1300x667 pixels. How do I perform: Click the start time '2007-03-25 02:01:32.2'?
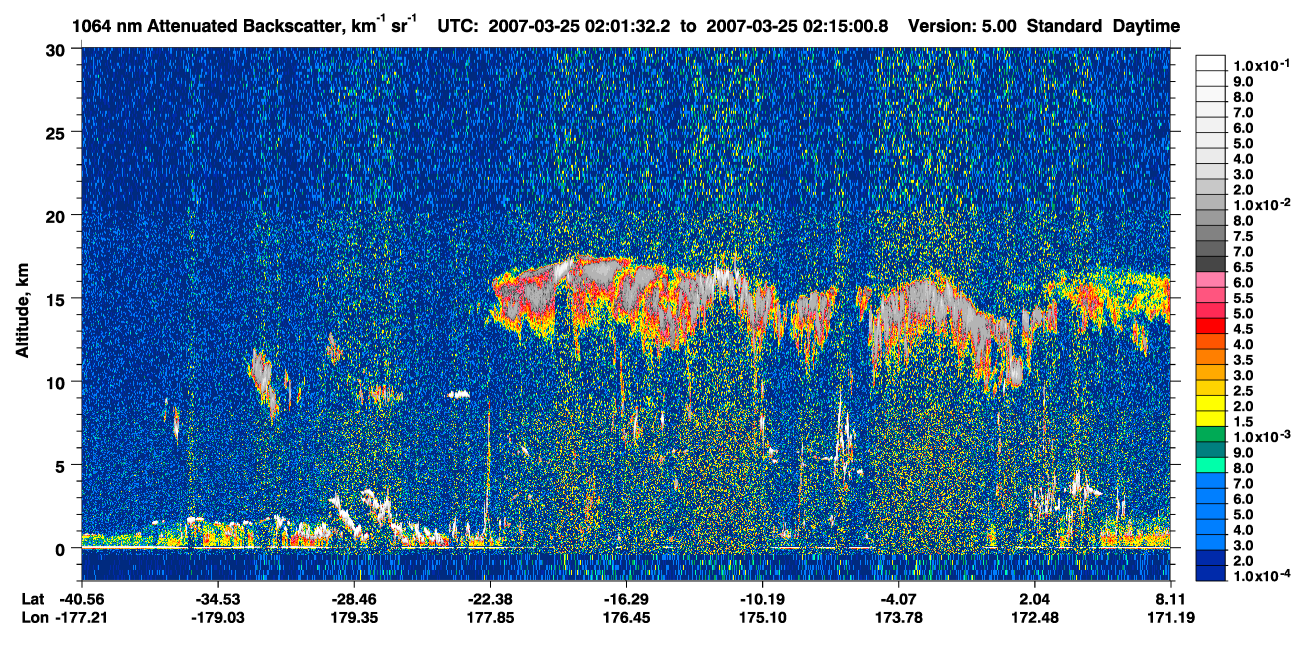click(x=580, y=26)
